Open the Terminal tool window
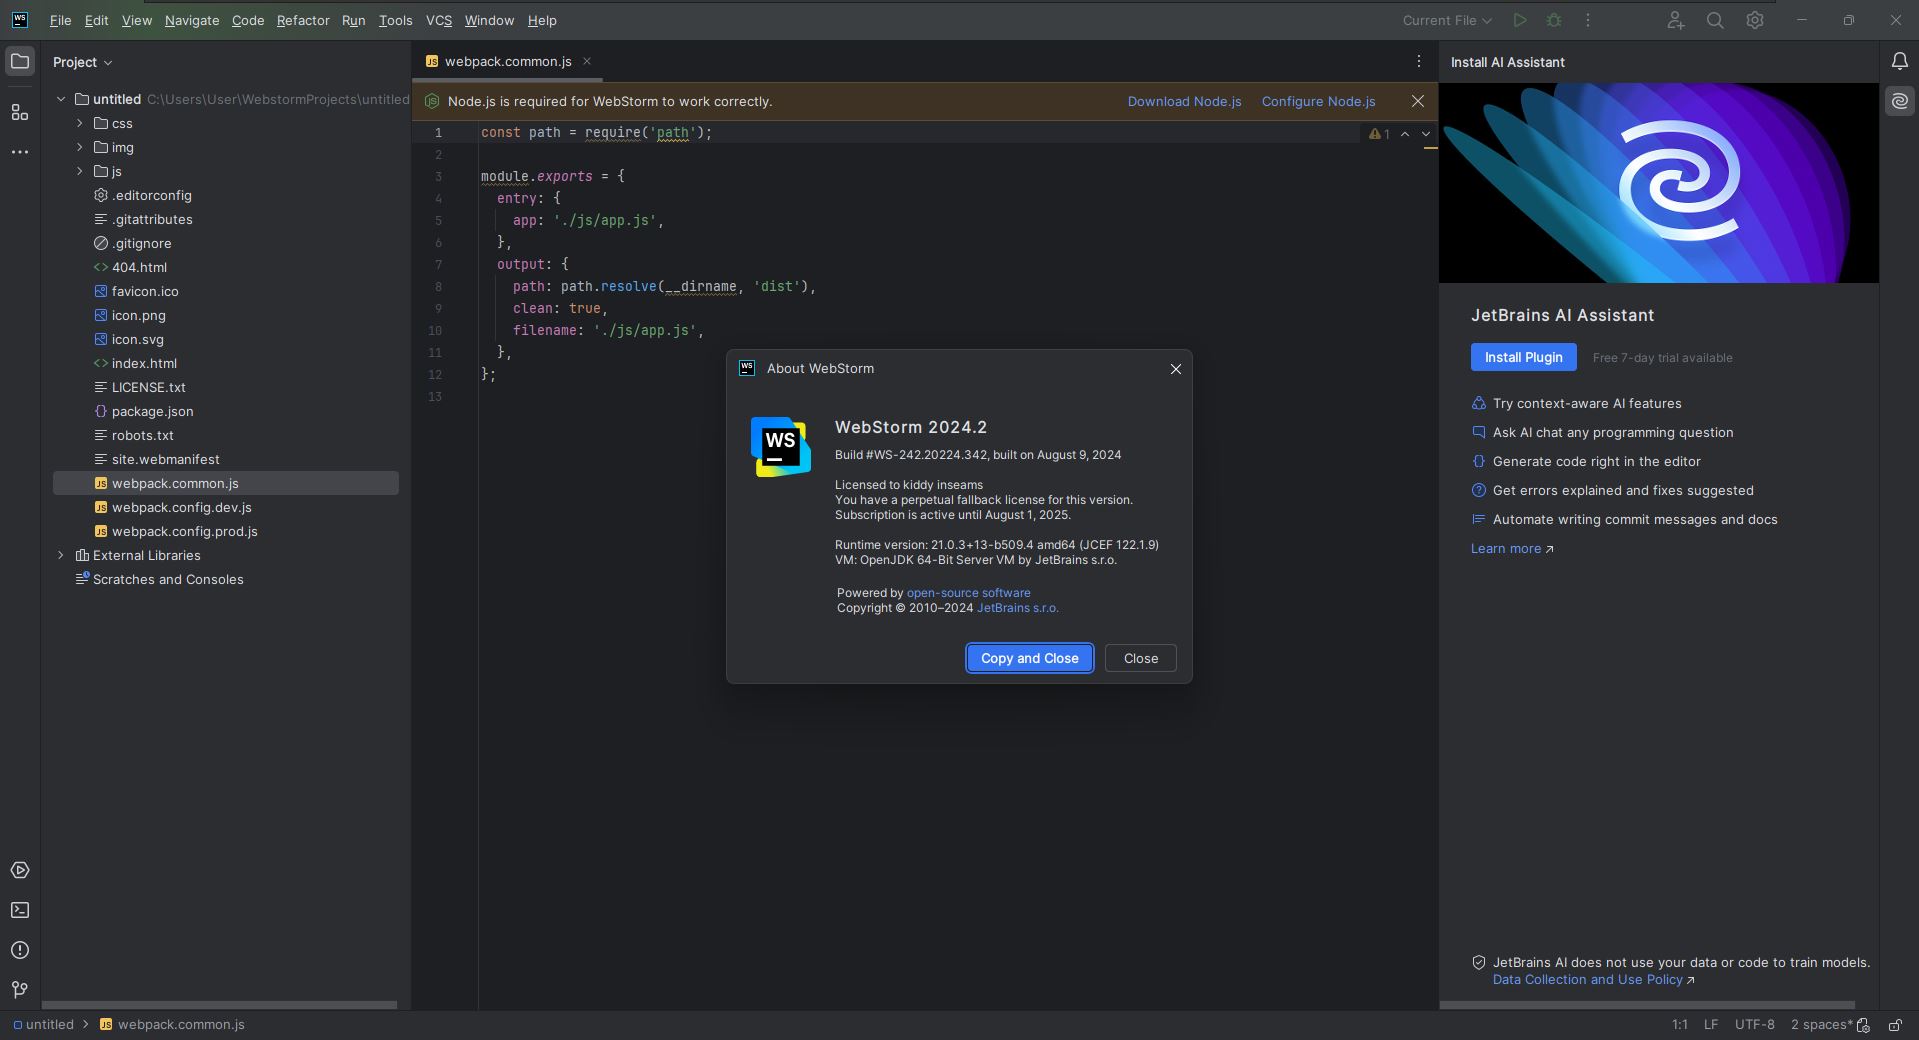Image resolution: width=1919 pixels, height=1040 pixels. point(19,910)
